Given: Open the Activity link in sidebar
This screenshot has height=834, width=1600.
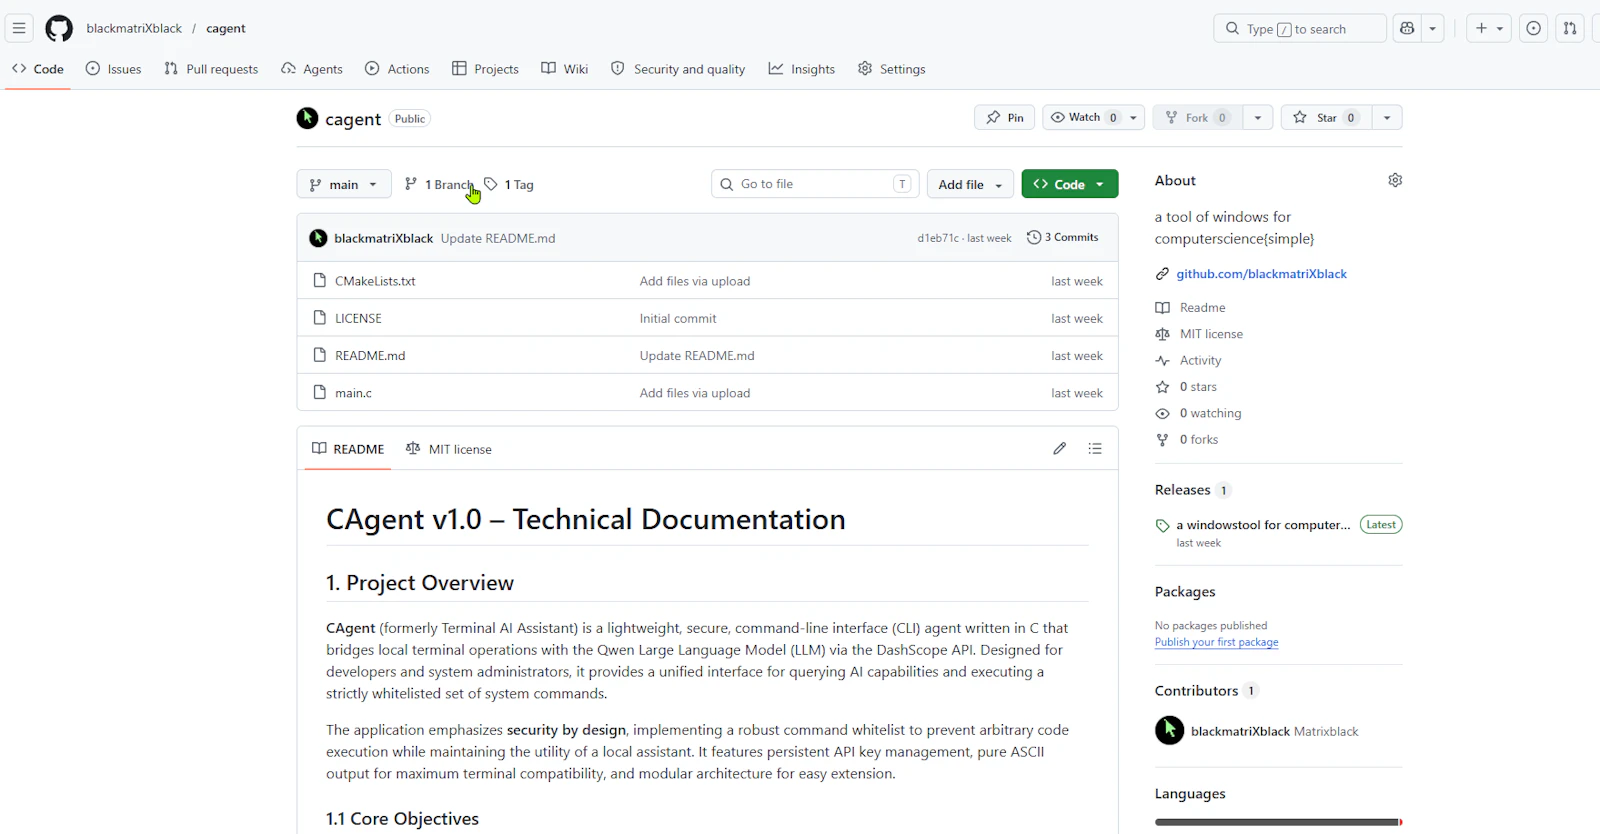Looking at the screenshot, I should [x=1189, y=361].
